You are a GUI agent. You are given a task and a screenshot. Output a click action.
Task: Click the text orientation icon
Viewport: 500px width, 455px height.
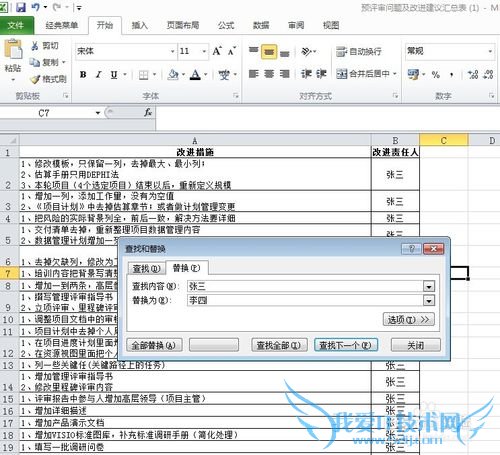(307, 52)
